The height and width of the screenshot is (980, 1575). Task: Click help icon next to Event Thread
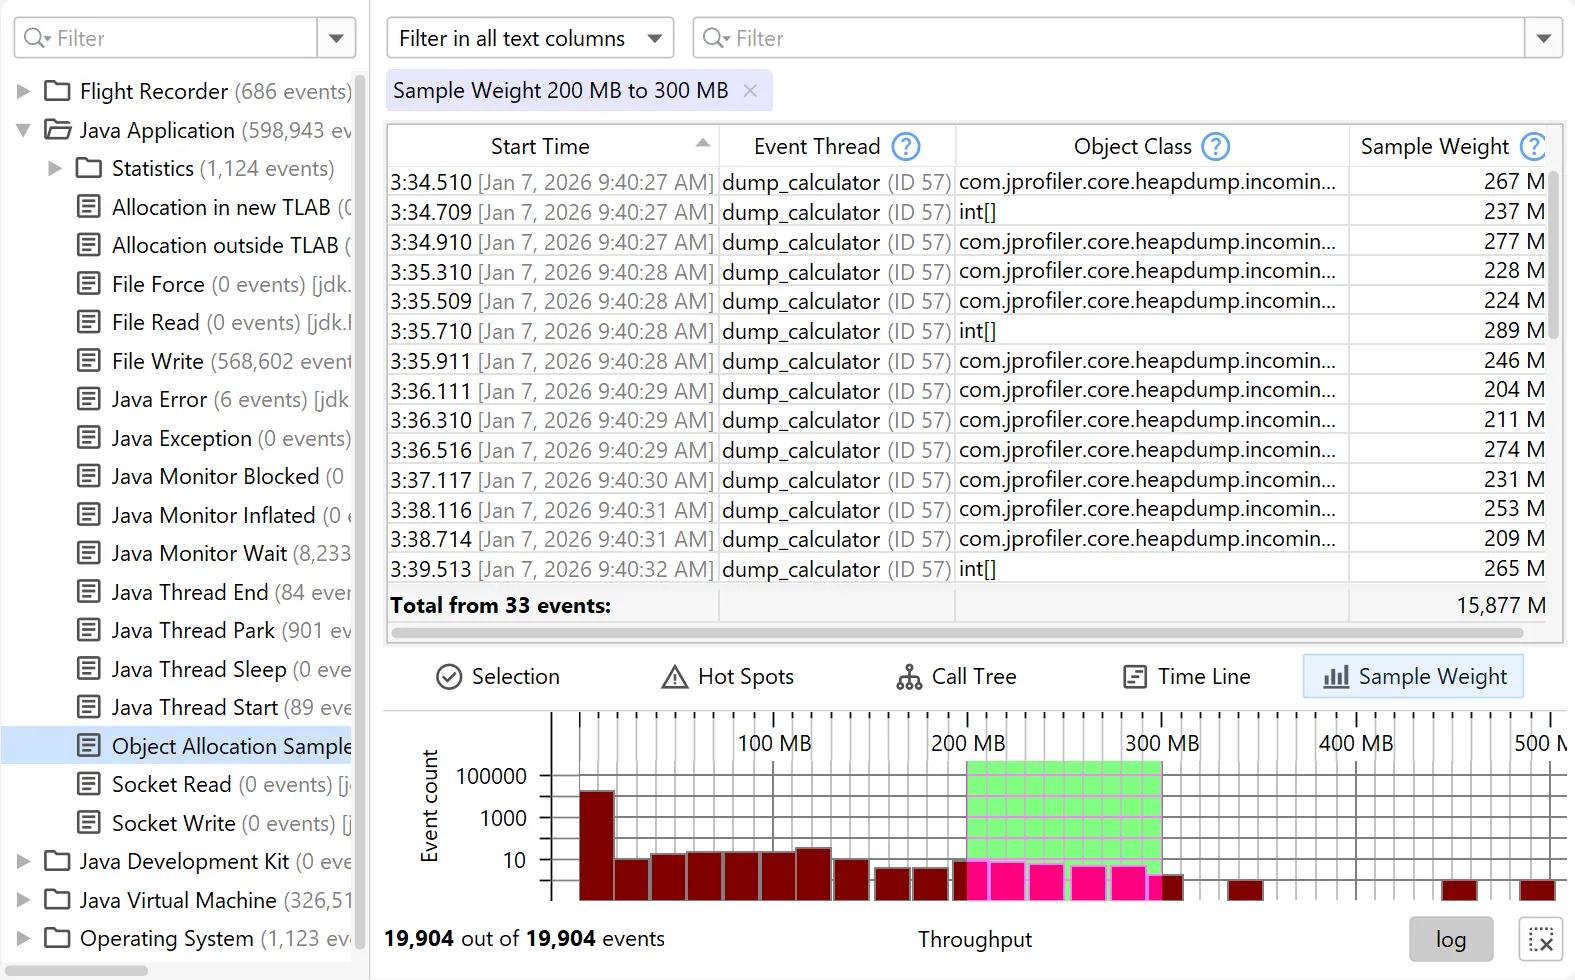[905, 147]
